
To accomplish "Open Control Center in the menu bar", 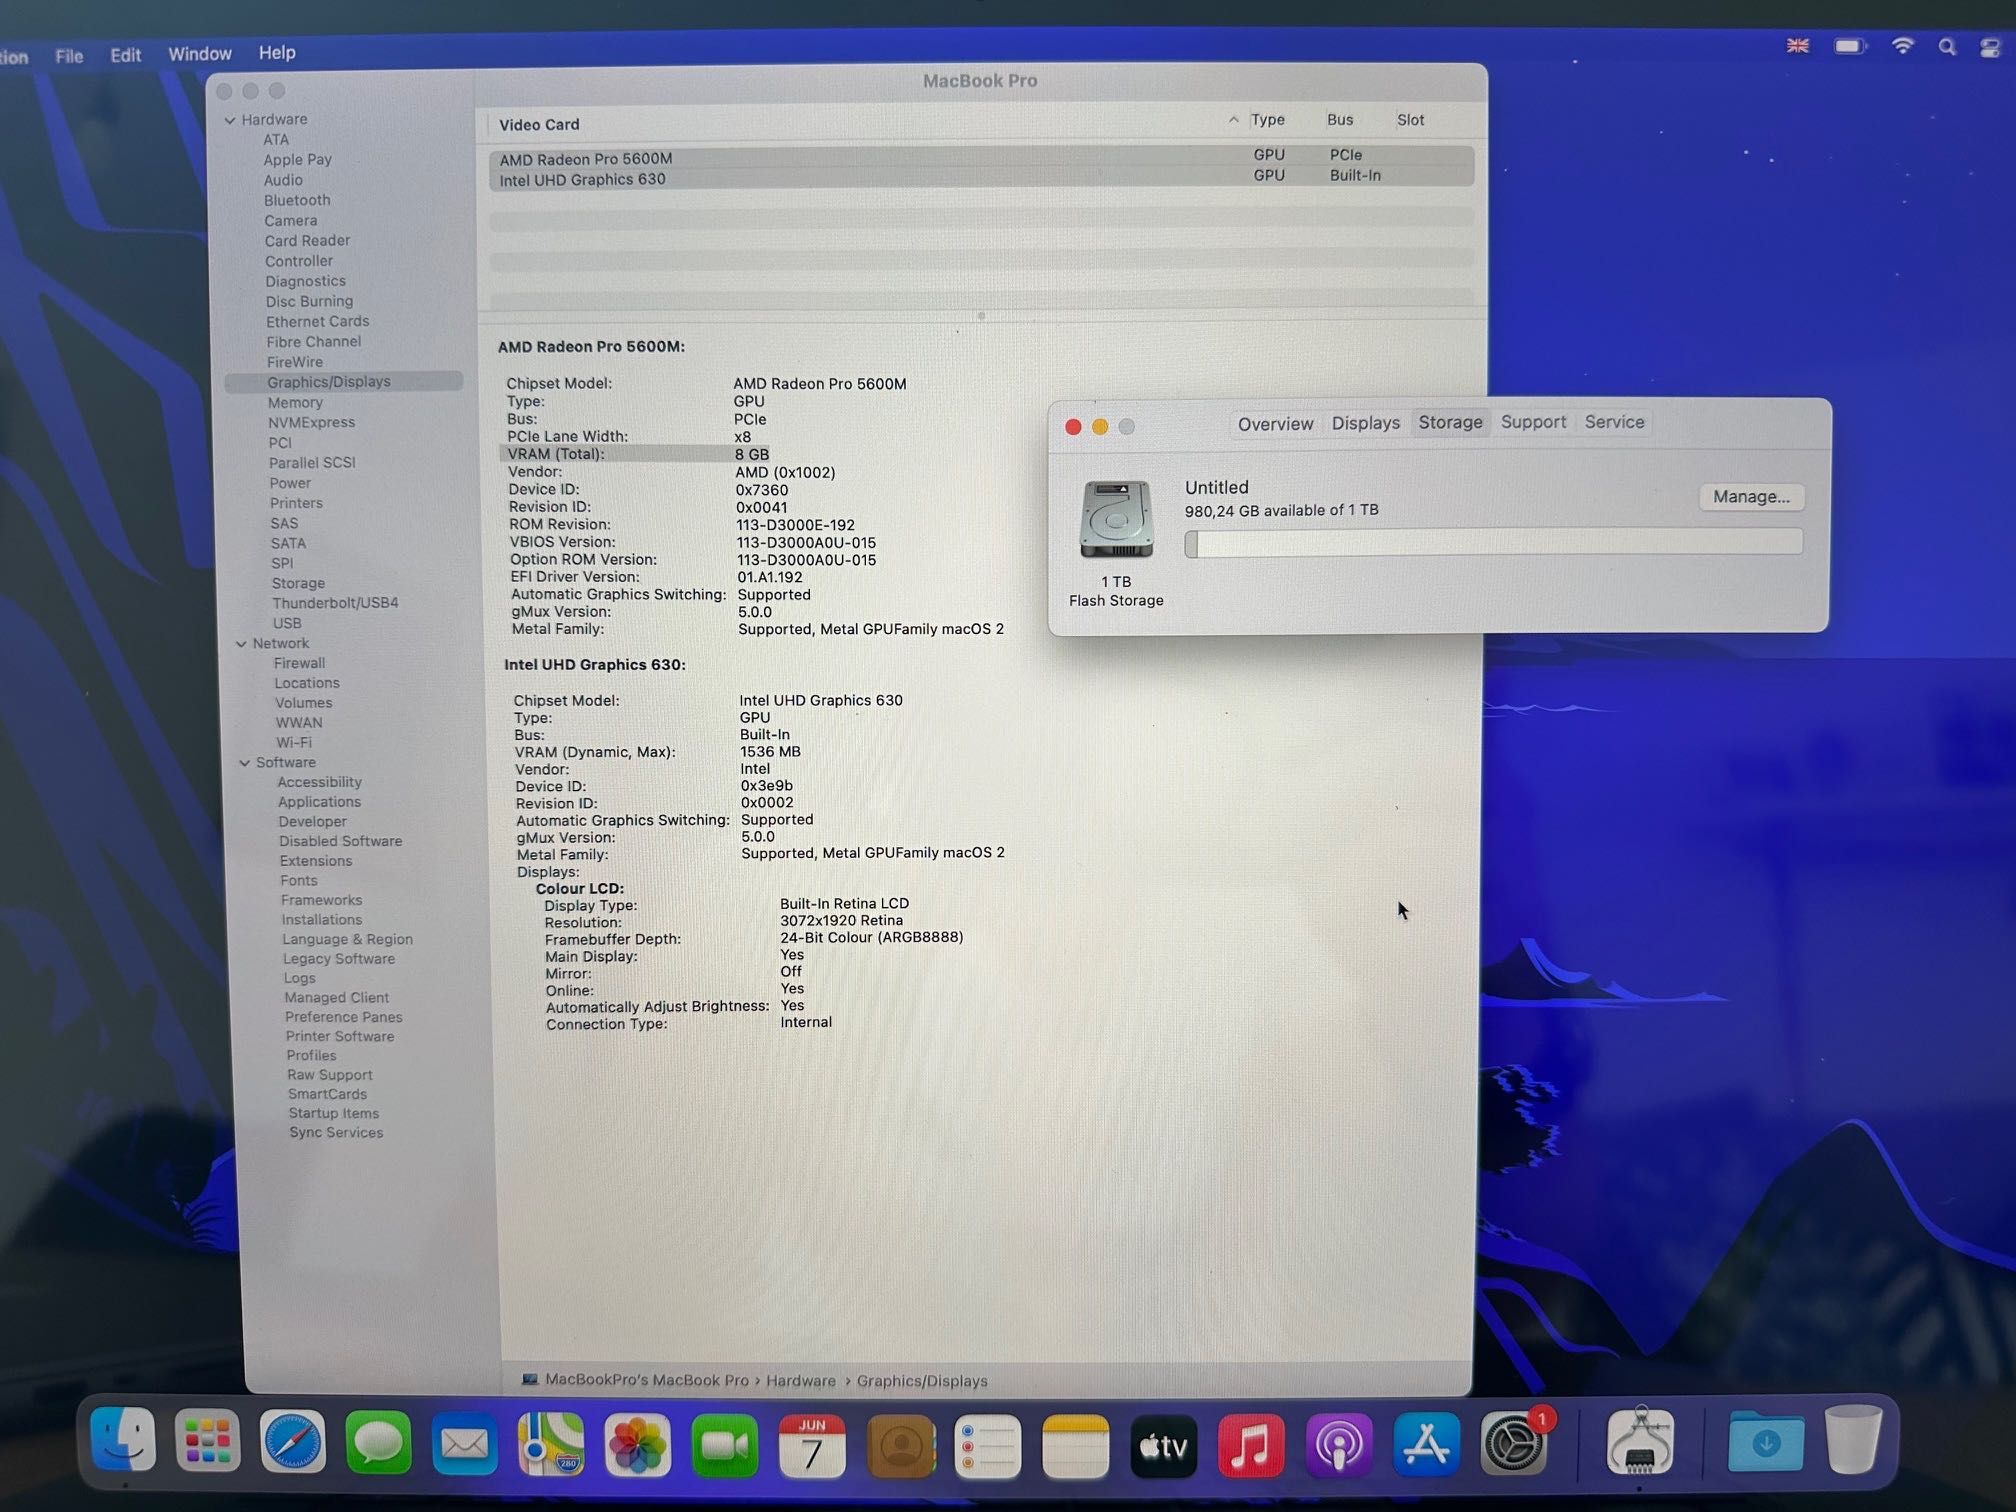I will pyautogui.click(x=1990, y=47).
